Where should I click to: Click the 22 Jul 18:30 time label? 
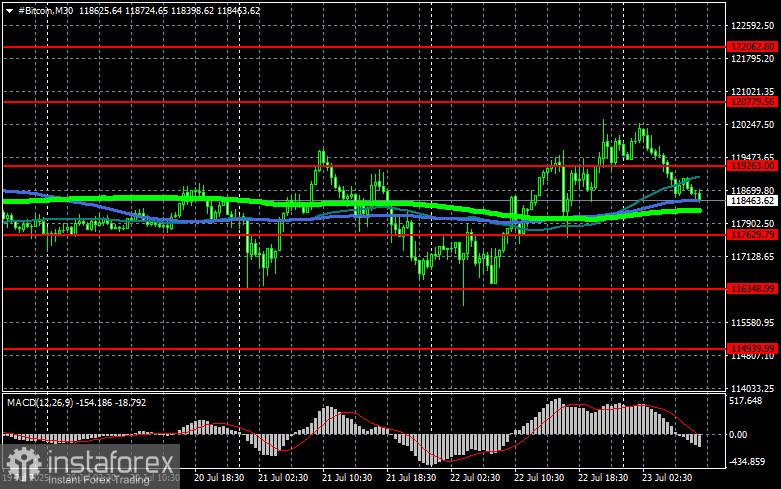pyautogui.click(x=603, y=478)
